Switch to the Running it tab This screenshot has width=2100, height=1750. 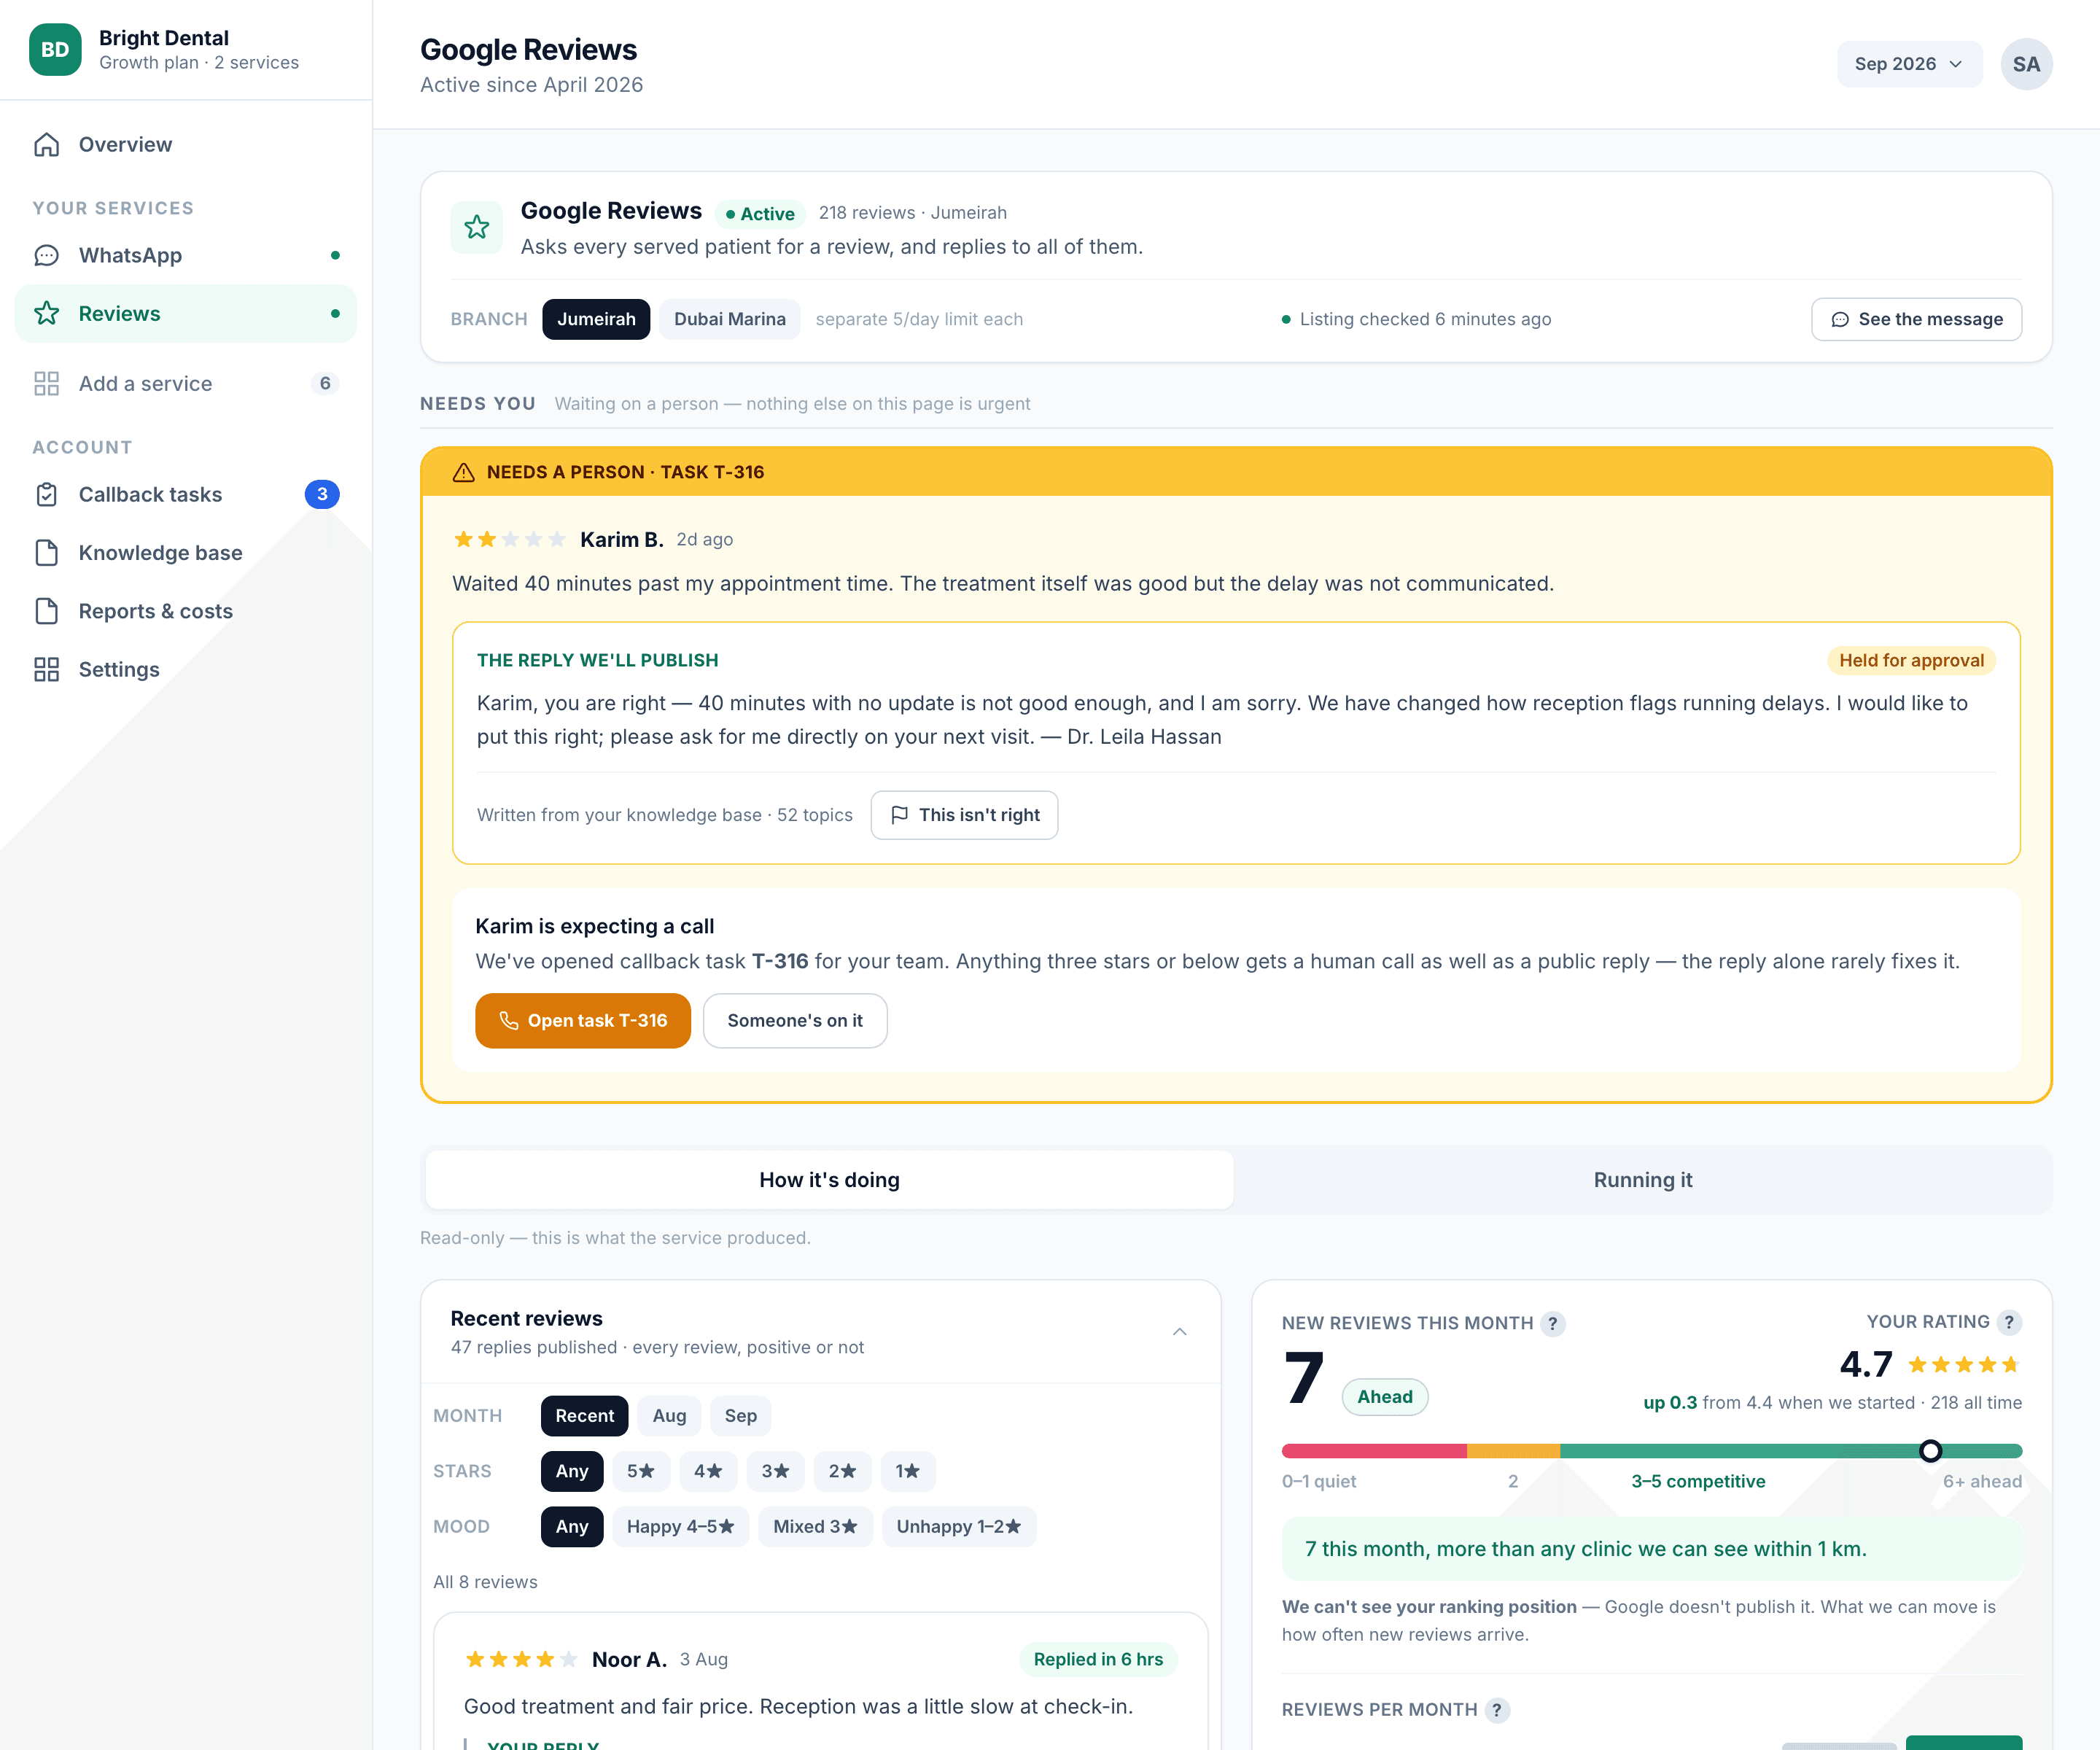[x=1643, y=1181]
